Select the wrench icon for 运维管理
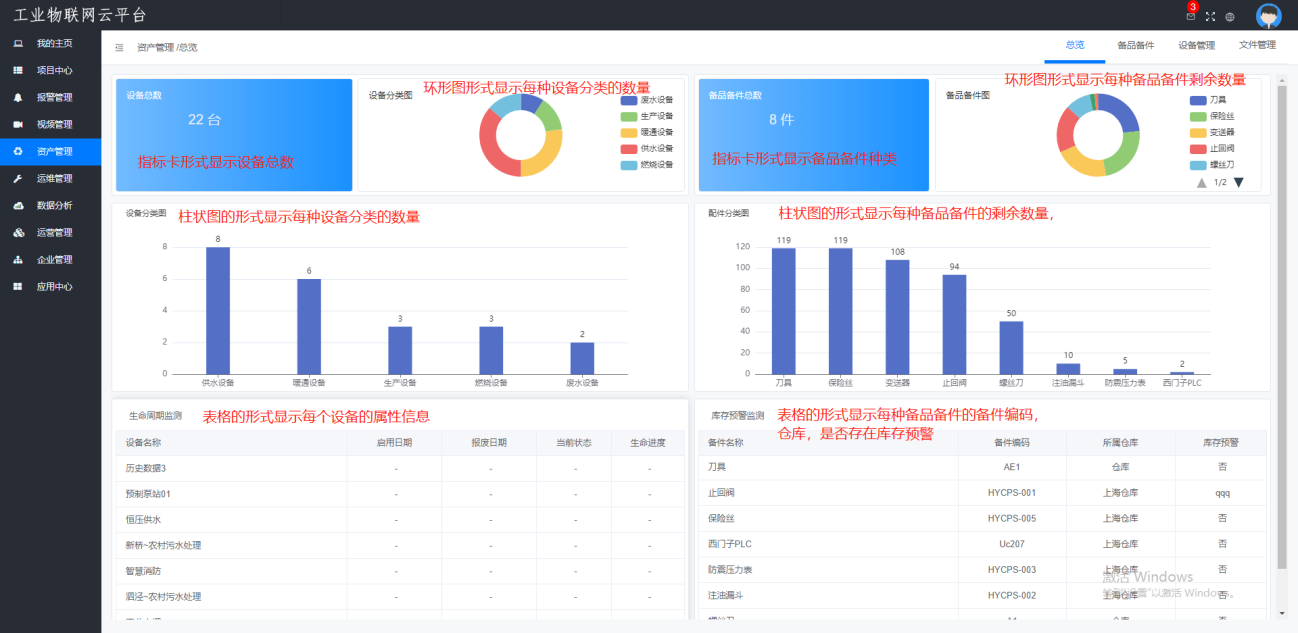This screenshot has width=1298, height=633. click(x=18, y=179)
